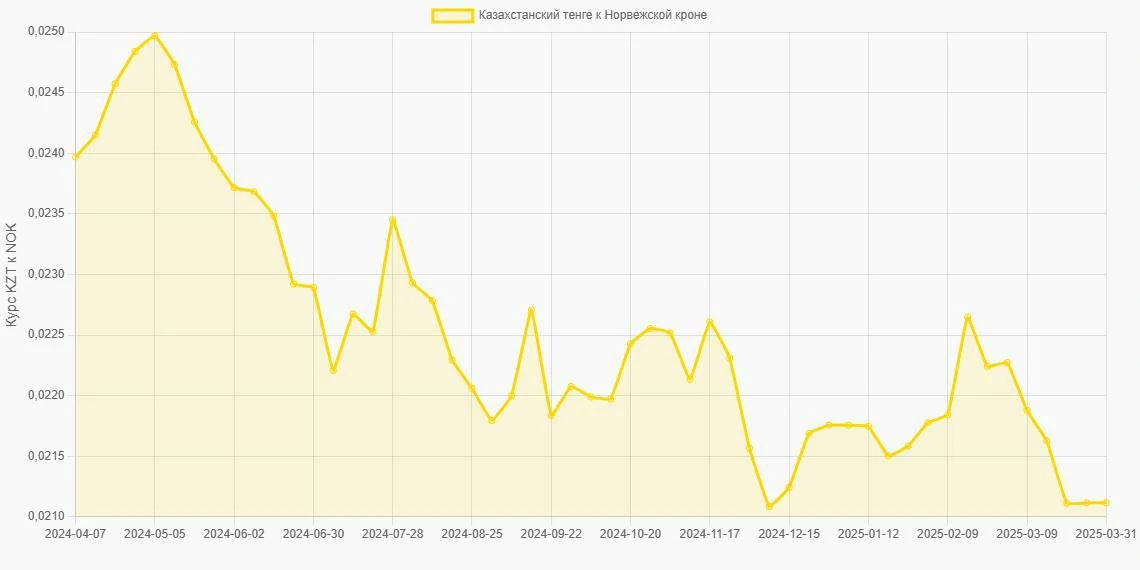Click the data point peak at 2024-11-17

710,322
